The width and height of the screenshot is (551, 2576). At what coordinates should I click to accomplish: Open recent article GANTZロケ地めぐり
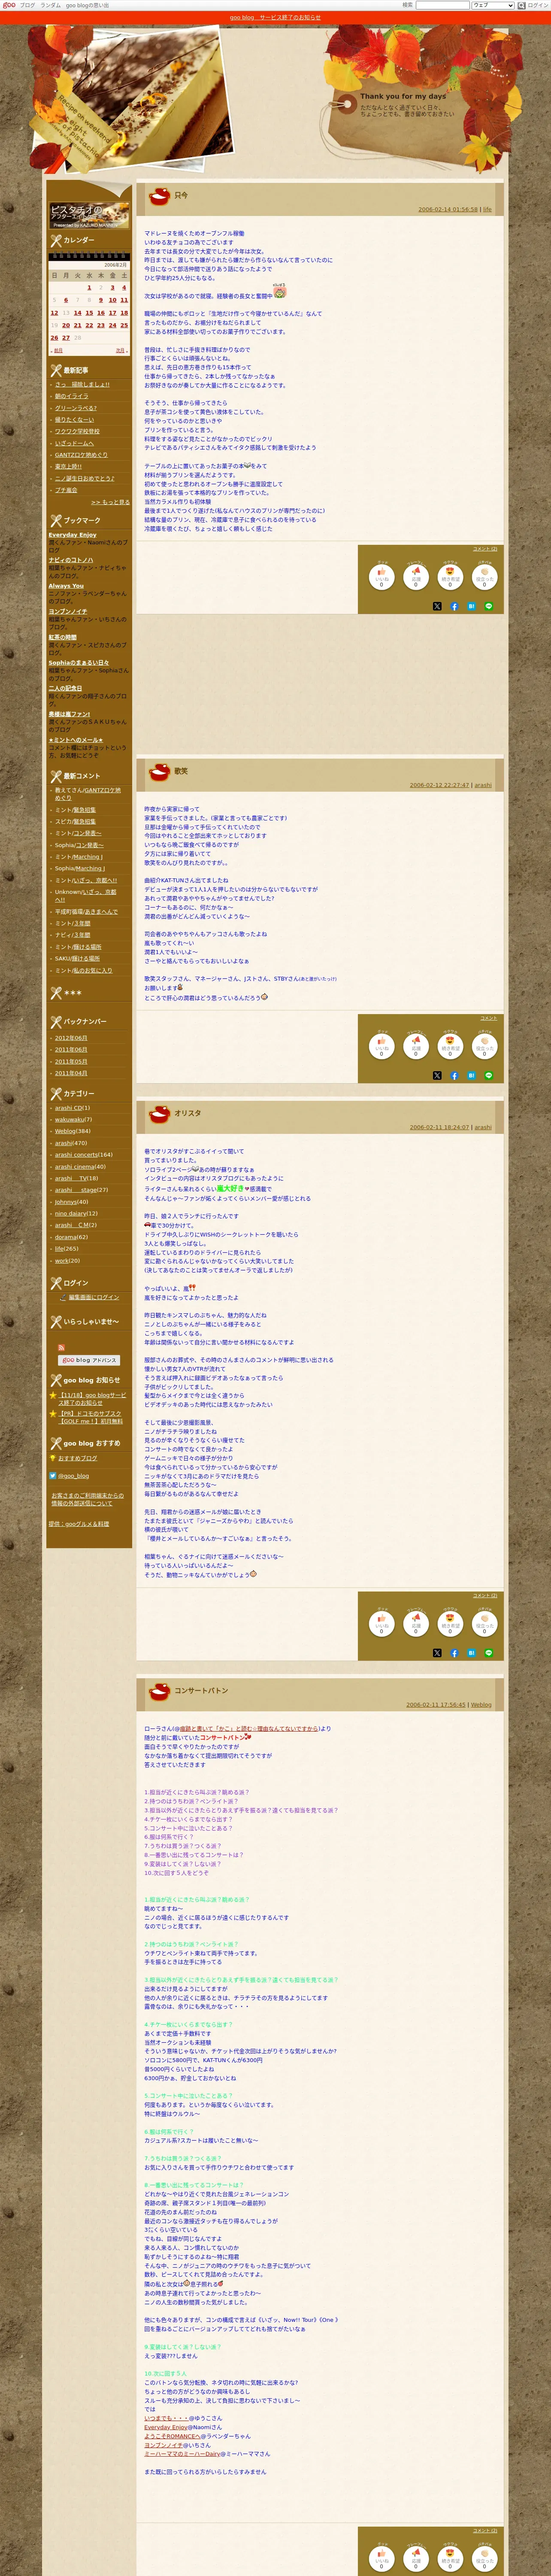pos(81,455)
